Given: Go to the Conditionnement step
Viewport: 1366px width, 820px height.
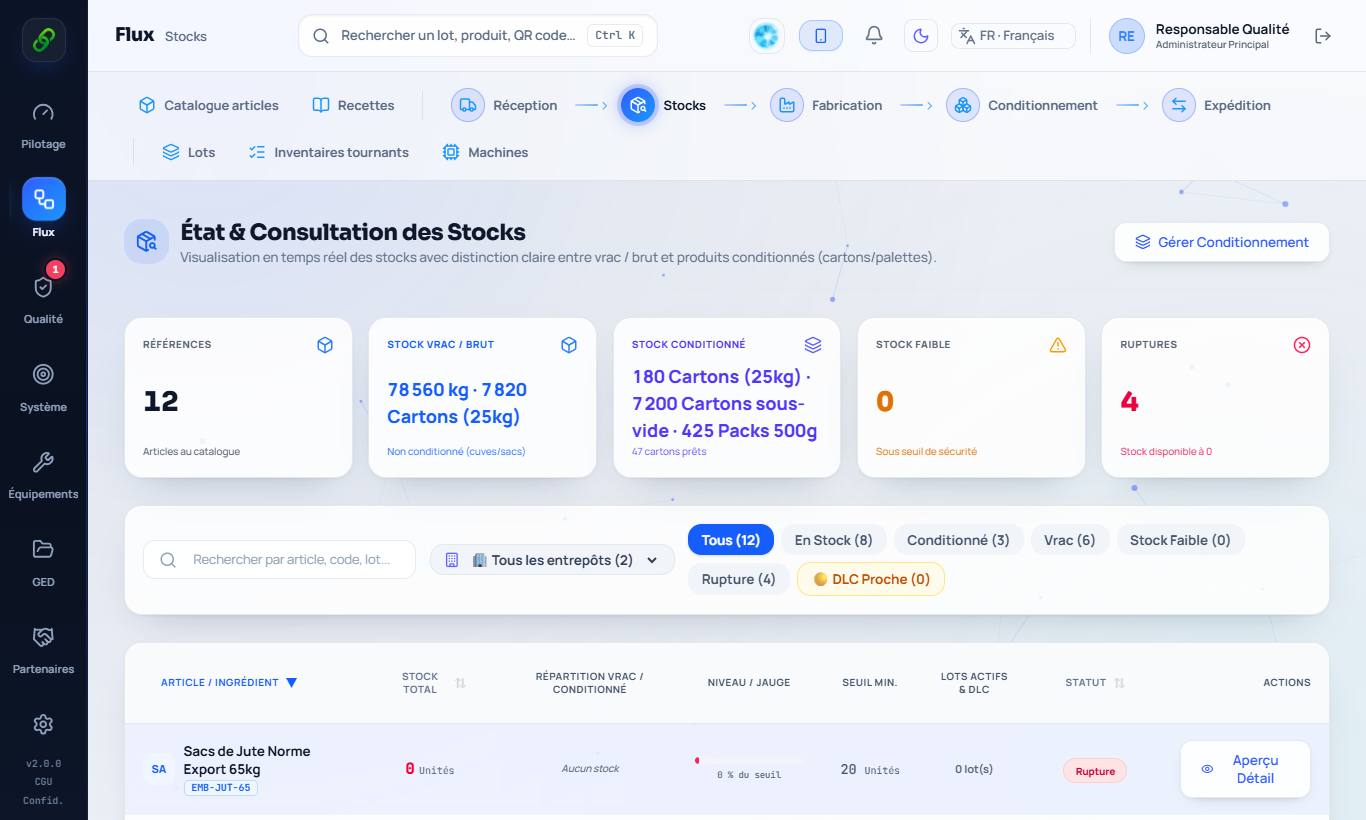Looking at the screenshot, I should (1022, 105).
